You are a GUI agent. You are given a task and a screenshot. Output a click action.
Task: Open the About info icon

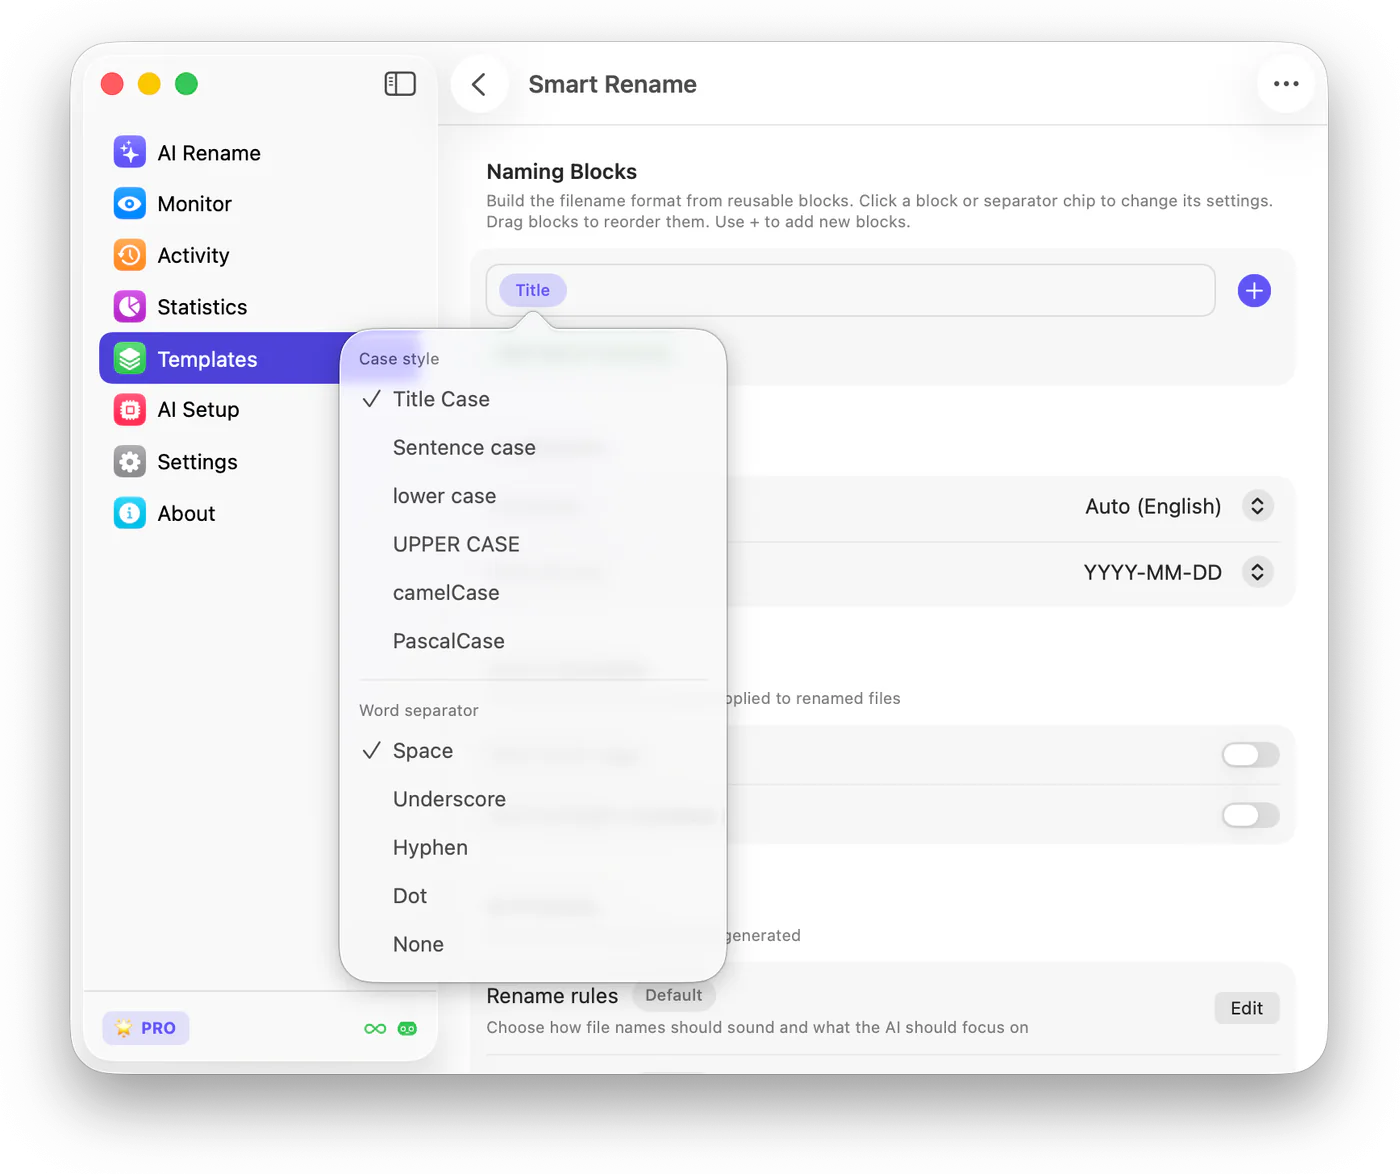coord(130,513)
